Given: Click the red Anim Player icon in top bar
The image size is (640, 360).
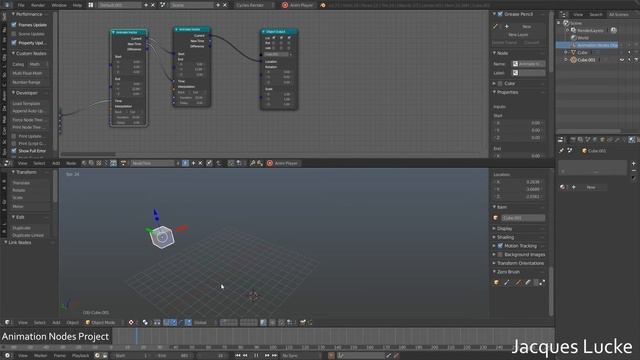Looking at the screenshot, I should coord(285,5).
